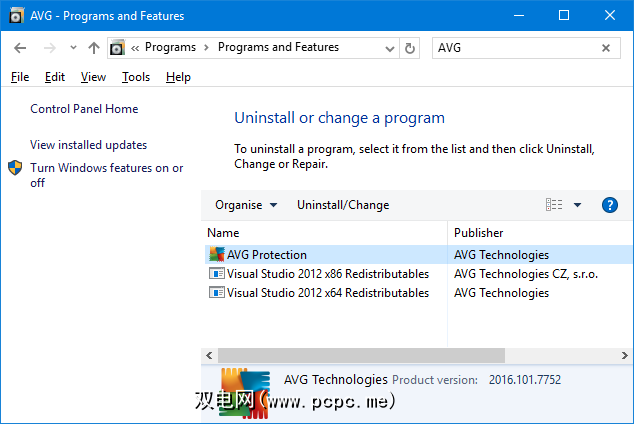The height and width of the screenshot is (424, 634).
Task: Refresh the Programs and Features list
Action: (410, 49)
